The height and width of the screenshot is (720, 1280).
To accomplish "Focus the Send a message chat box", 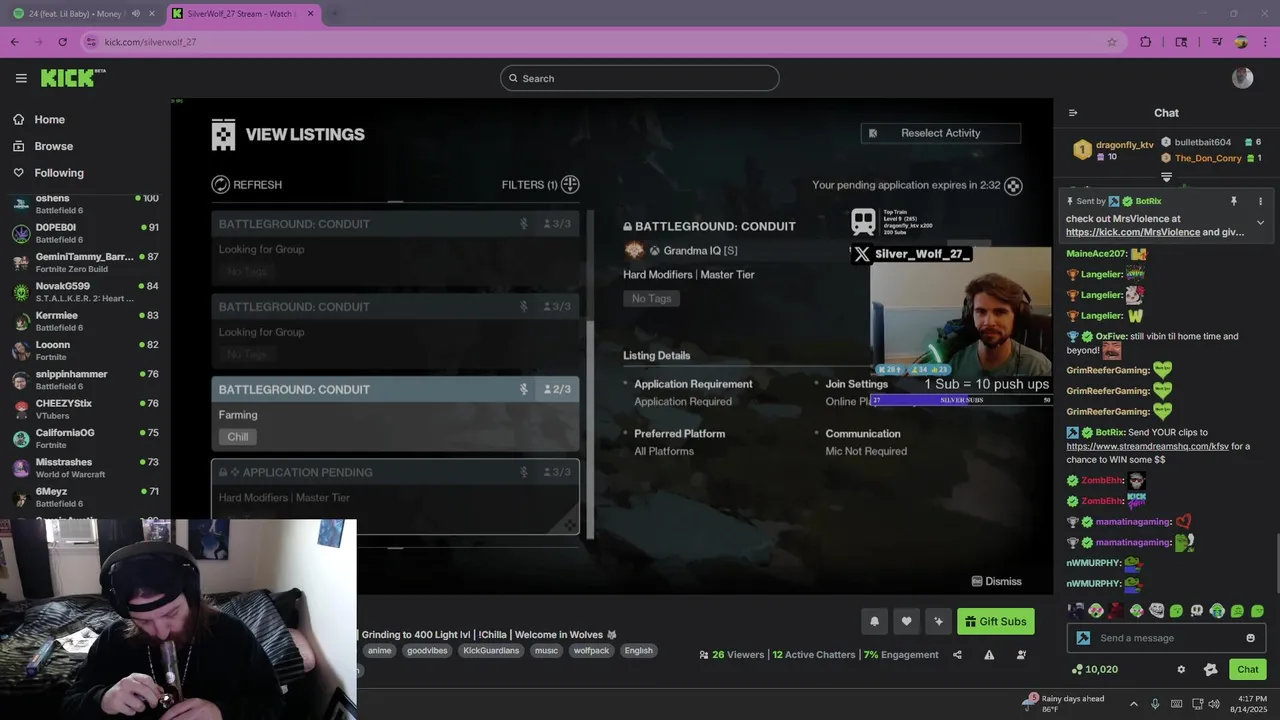I will (1166, 638).
